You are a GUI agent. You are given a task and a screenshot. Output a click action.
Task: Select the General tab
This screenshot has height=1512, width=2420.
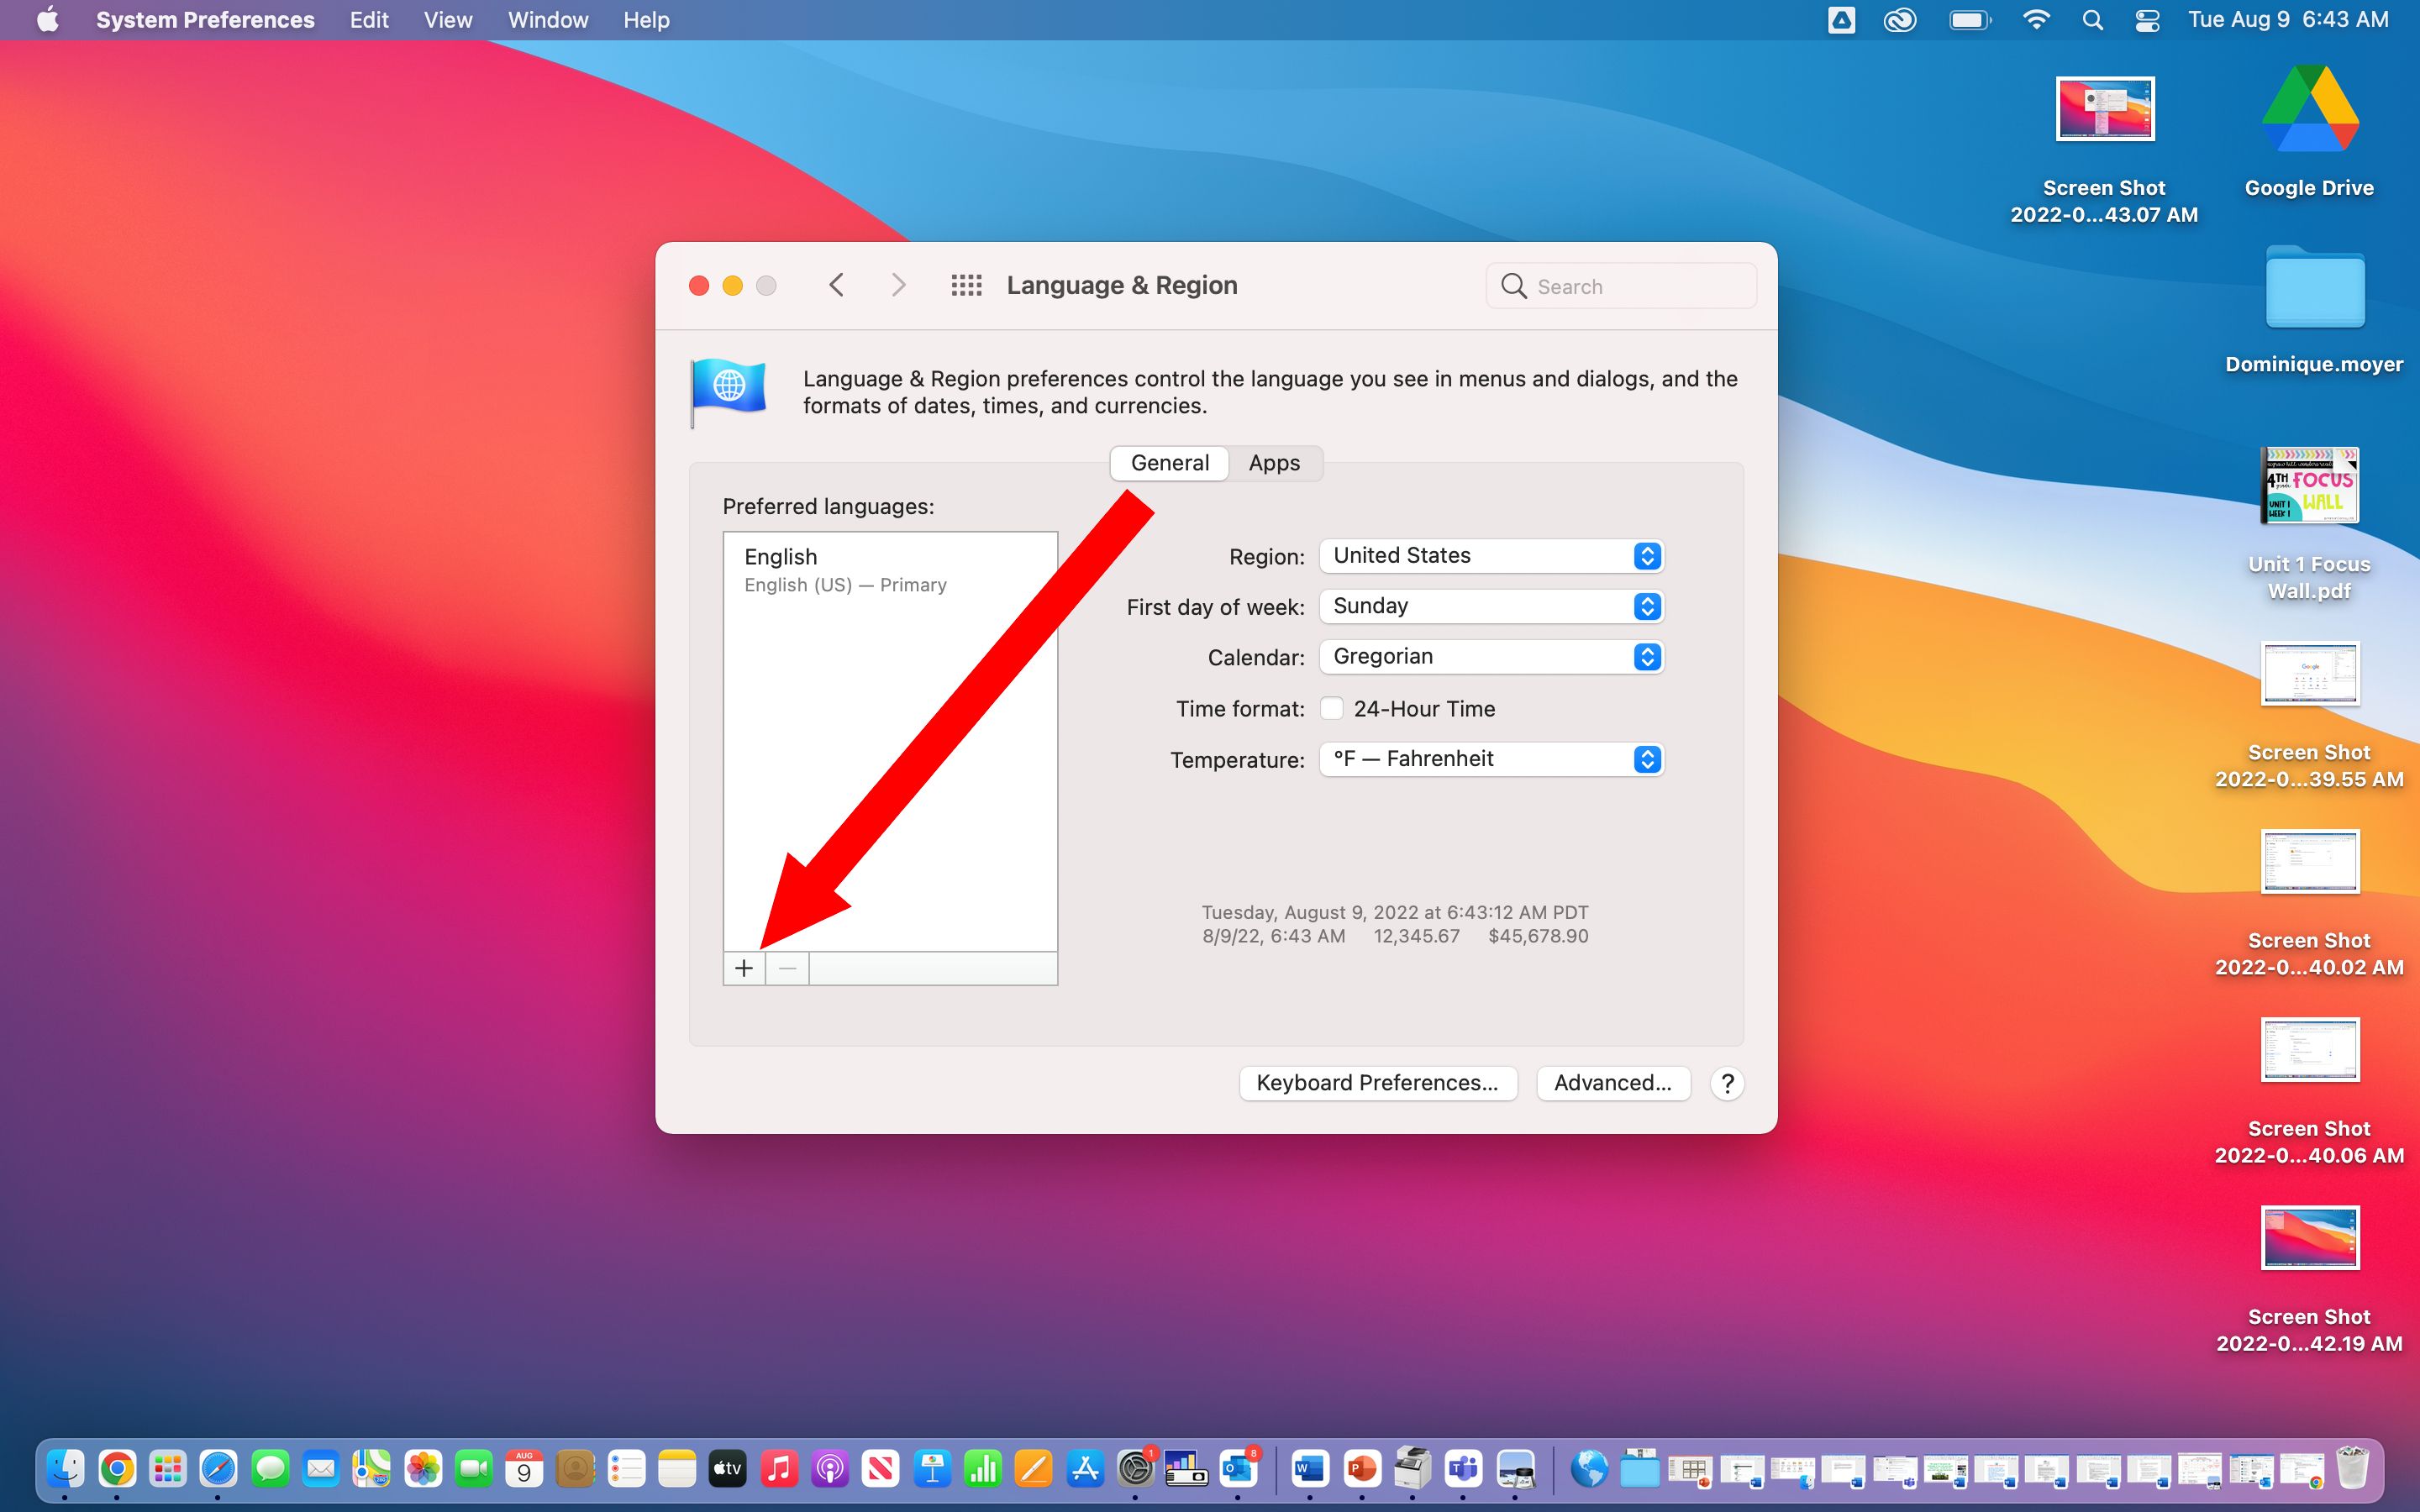[1169, 462]
